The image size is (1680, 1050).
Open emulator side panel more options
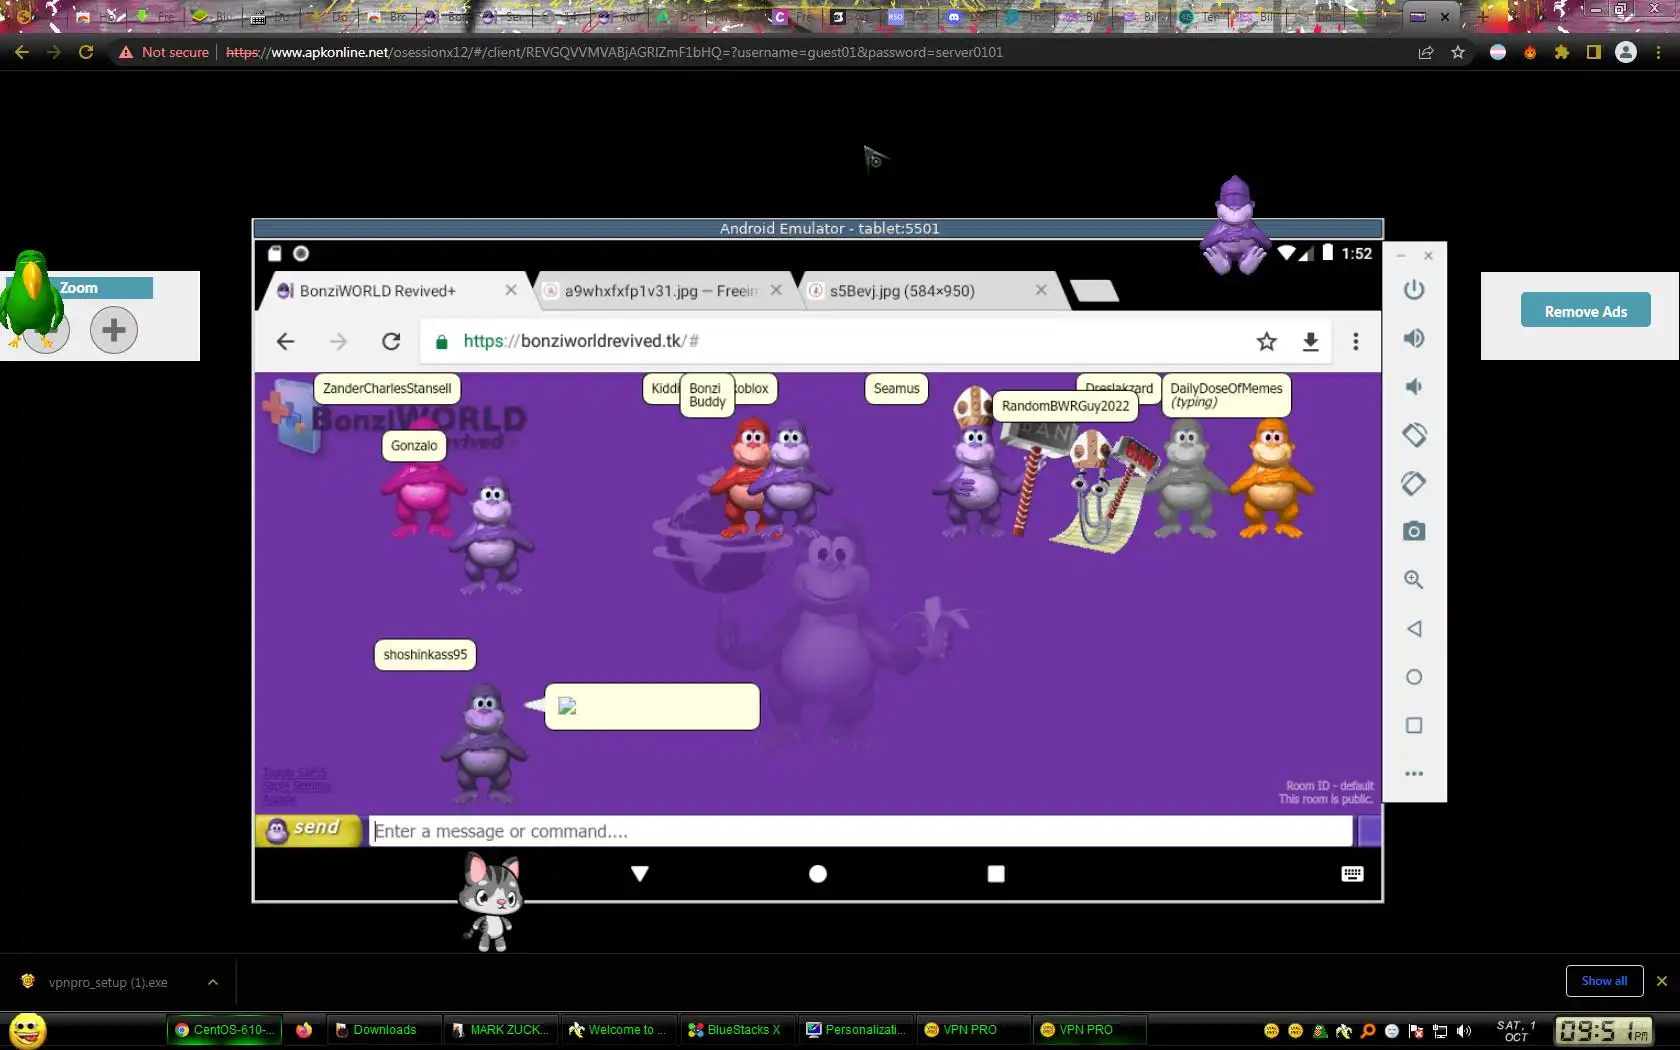1413,773
